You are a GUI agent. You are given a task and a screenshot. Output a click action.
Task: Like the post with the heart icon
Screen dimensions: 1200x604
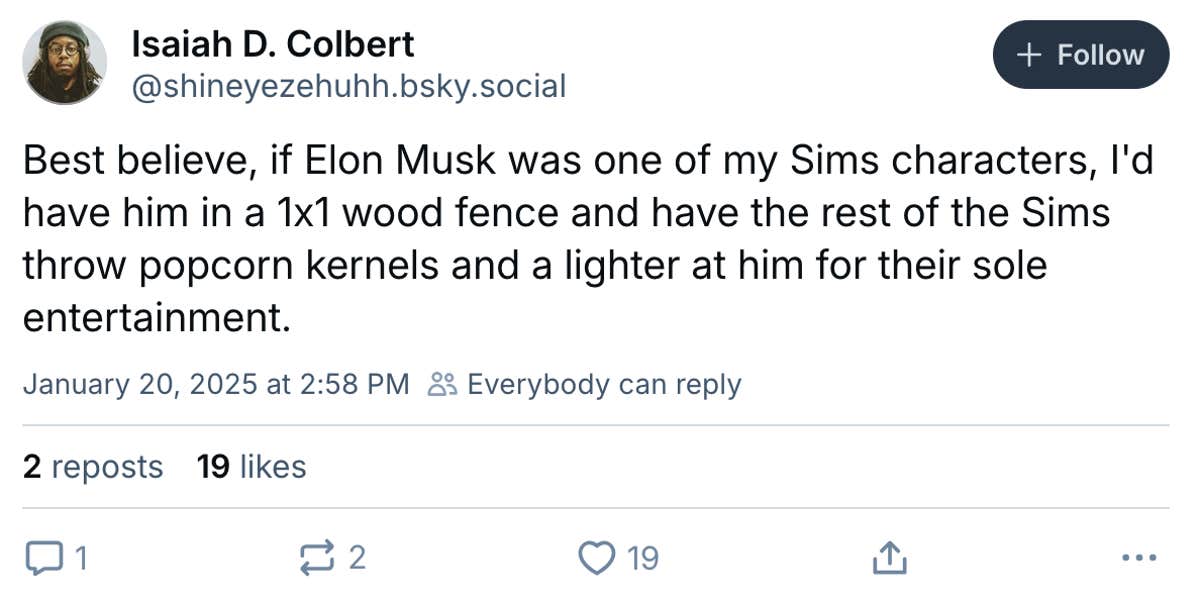coord(596,558)
